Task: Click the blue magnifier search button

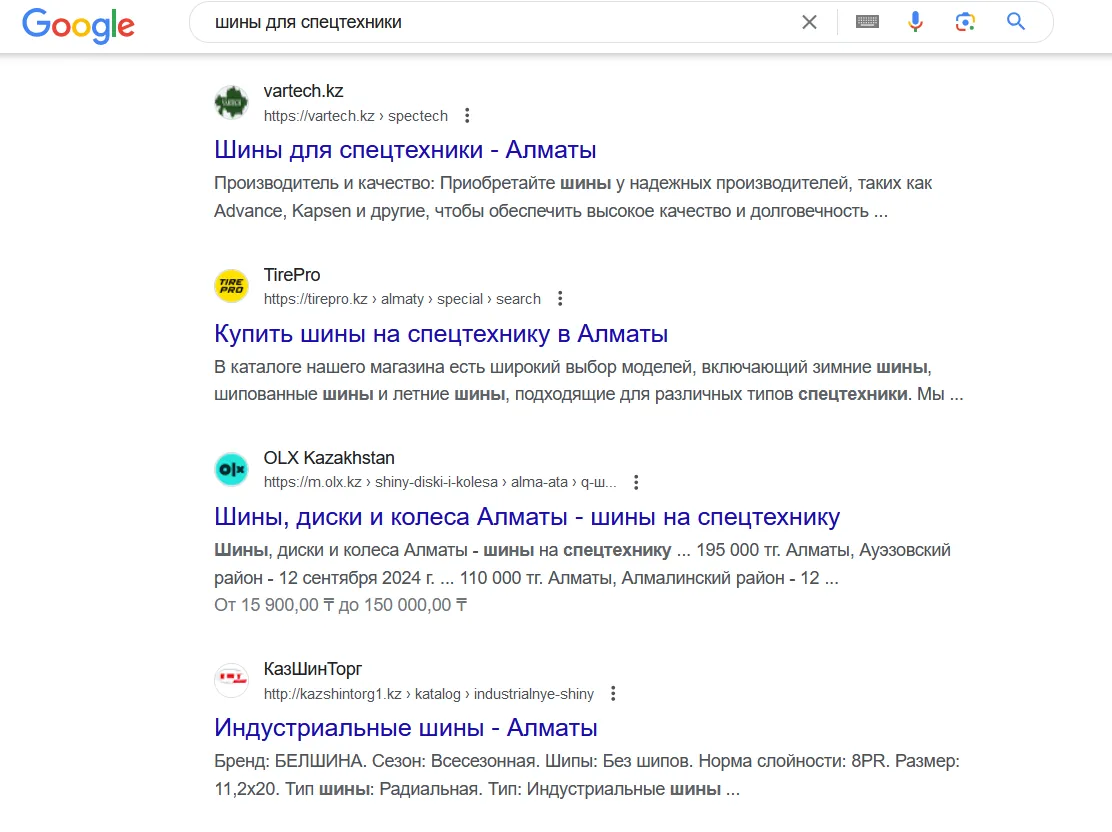Action: coord(1016,21)
